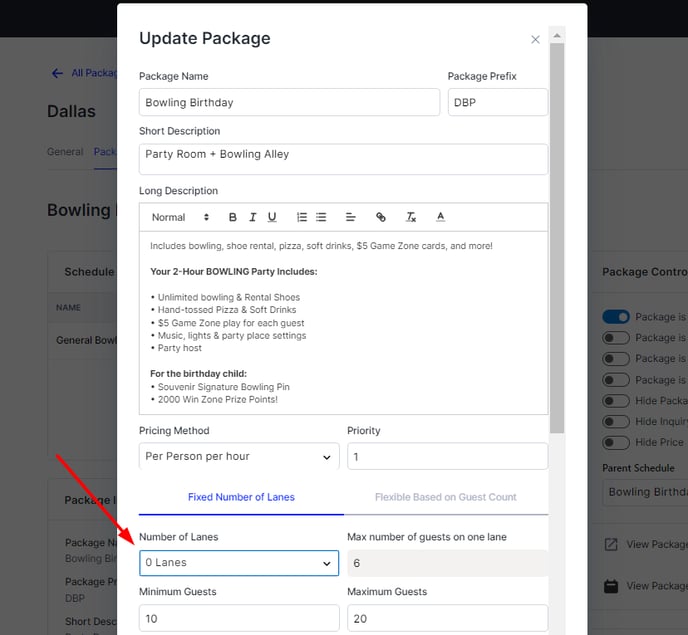Toggle the third Package is switch
Screen dimensions: 688x635
point(616,359)
